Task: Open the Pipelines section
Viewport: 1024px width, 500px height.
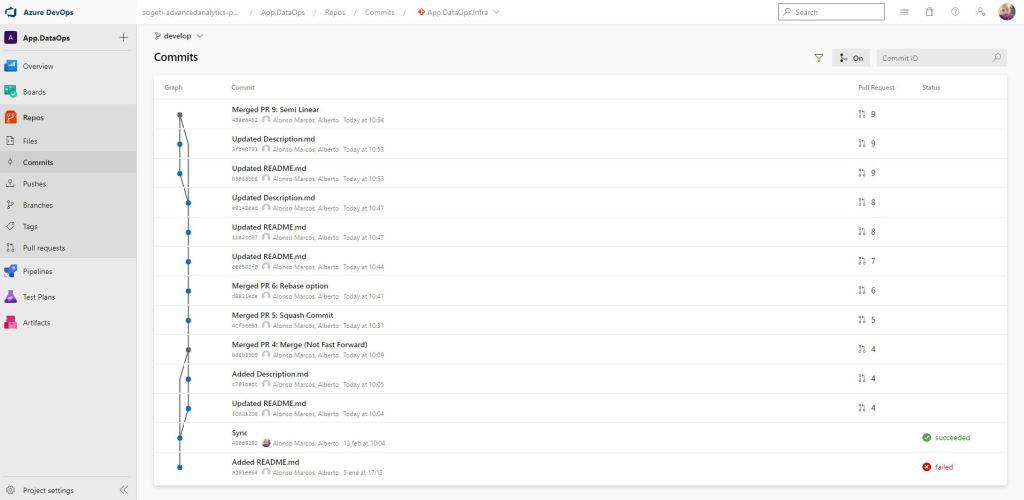Action: [37, 271]
